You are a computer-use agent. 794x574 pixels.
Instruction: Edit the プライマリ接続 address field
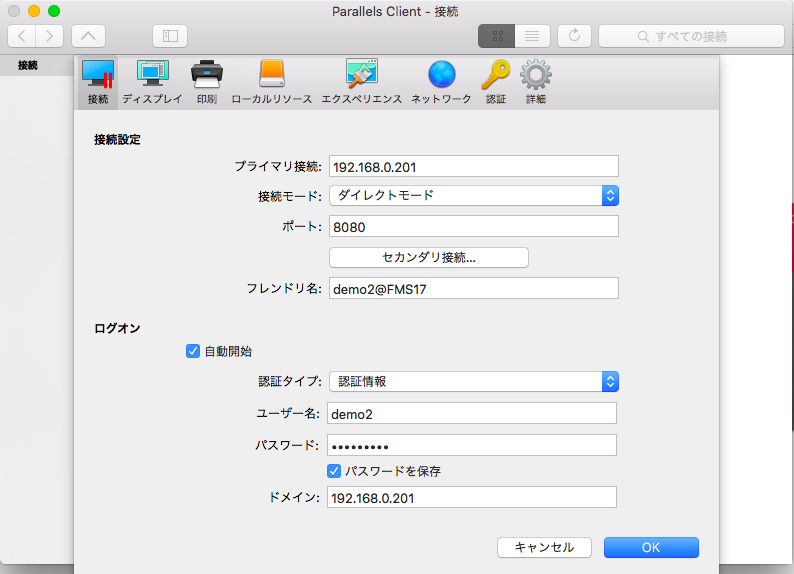473,167
